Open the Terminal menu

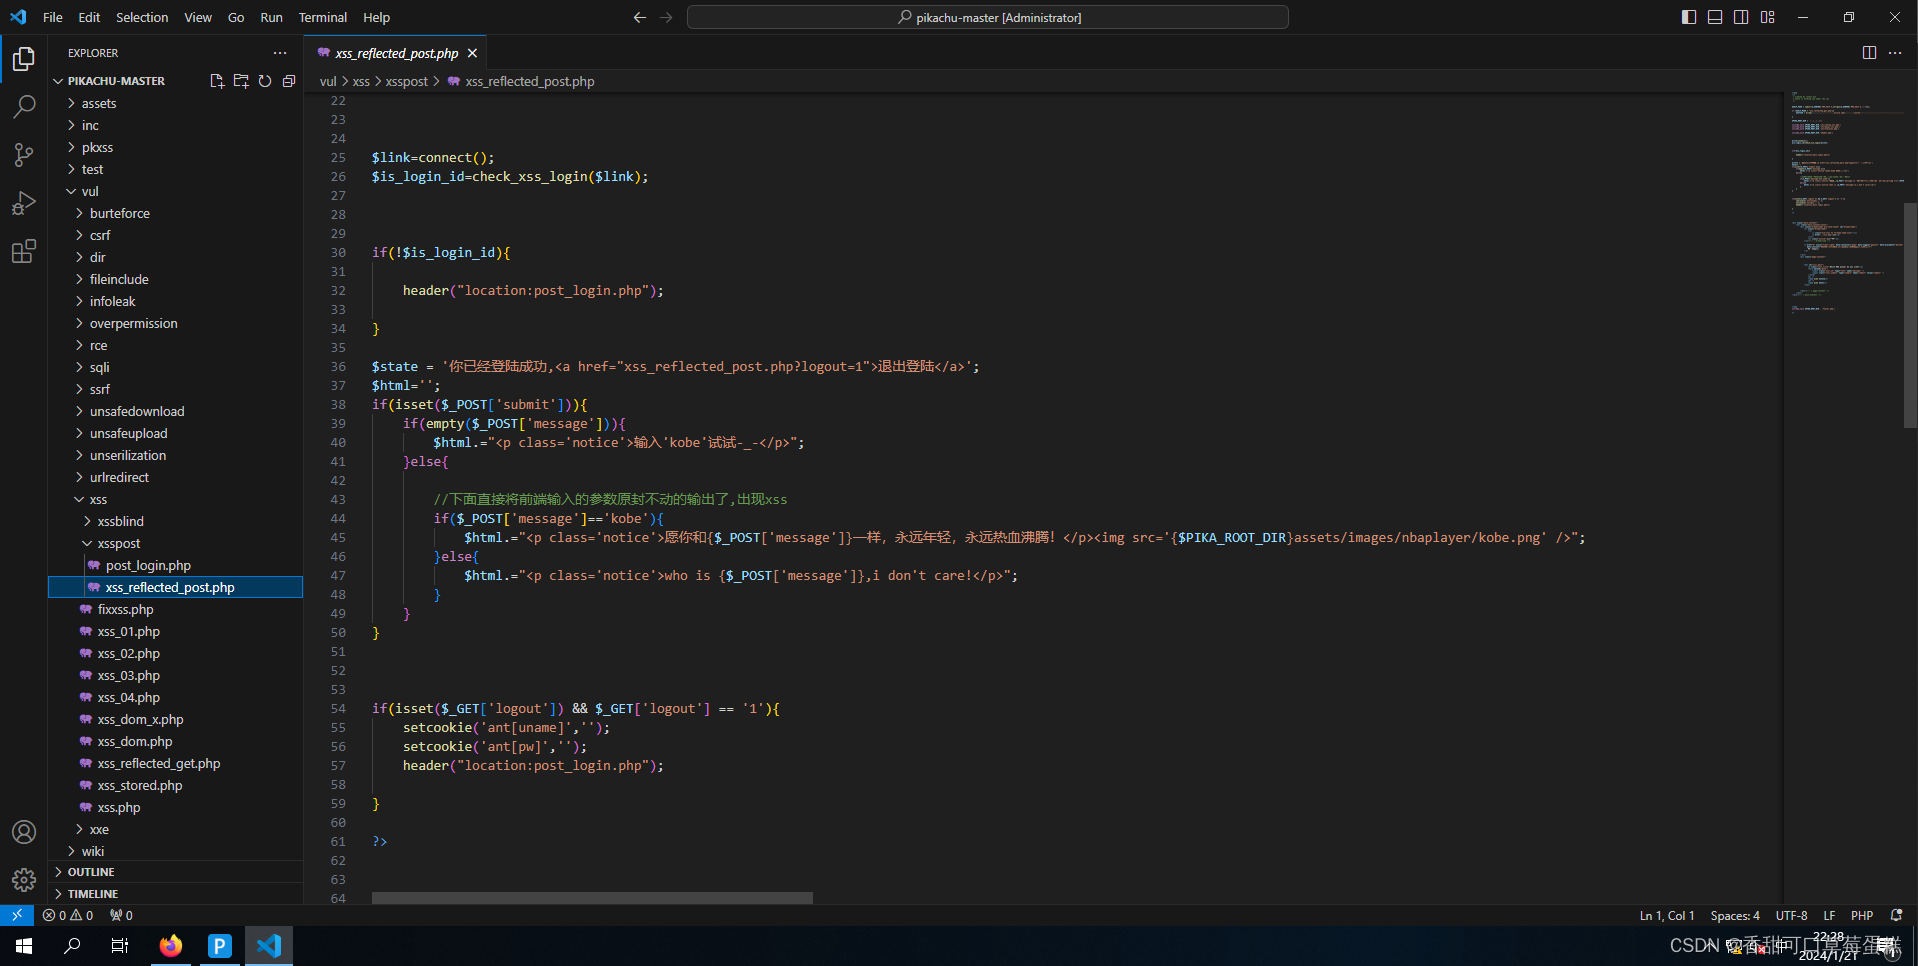[x=323, y=17]
